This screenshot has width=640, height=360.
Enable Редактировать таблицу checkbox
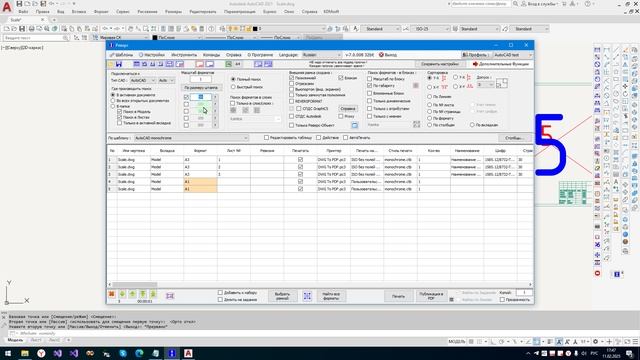coord(266,138)
